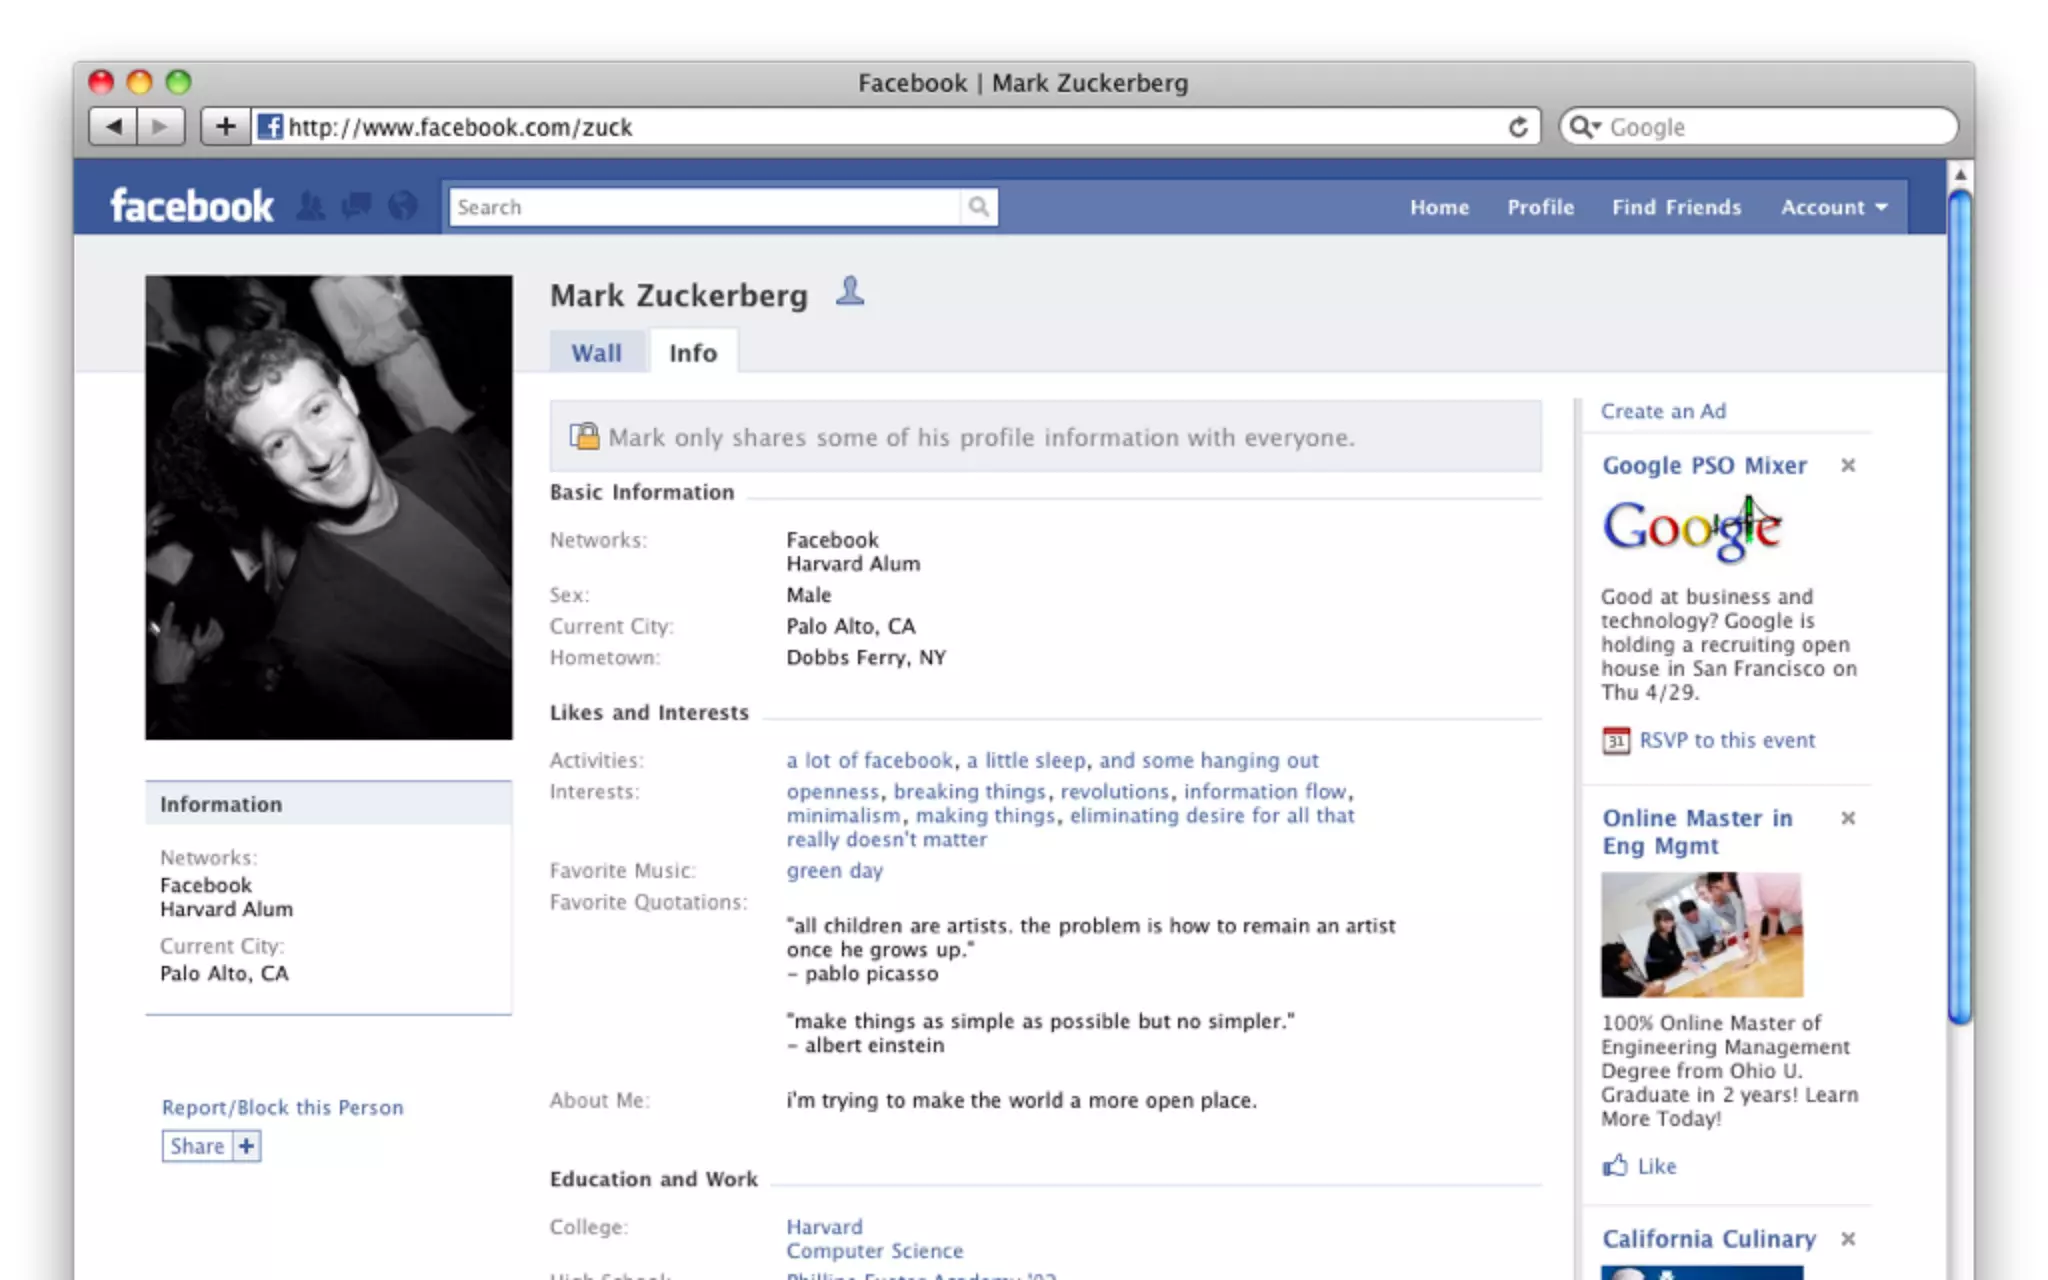Click Report/Block this Person link
This screenshot has width=2048, height=1280.
[x=282, y=1108]
